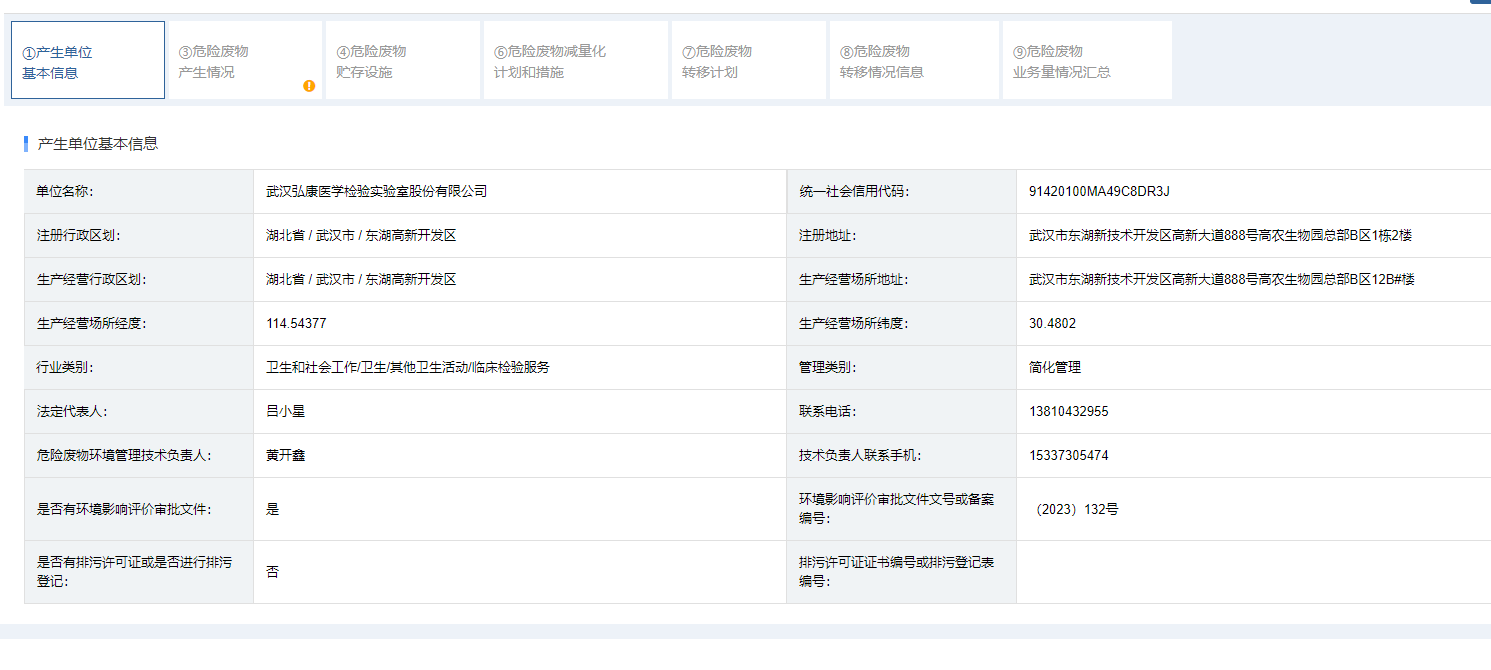
Task: Click the 统一社会信用代码 label
Action: point(854,191)
